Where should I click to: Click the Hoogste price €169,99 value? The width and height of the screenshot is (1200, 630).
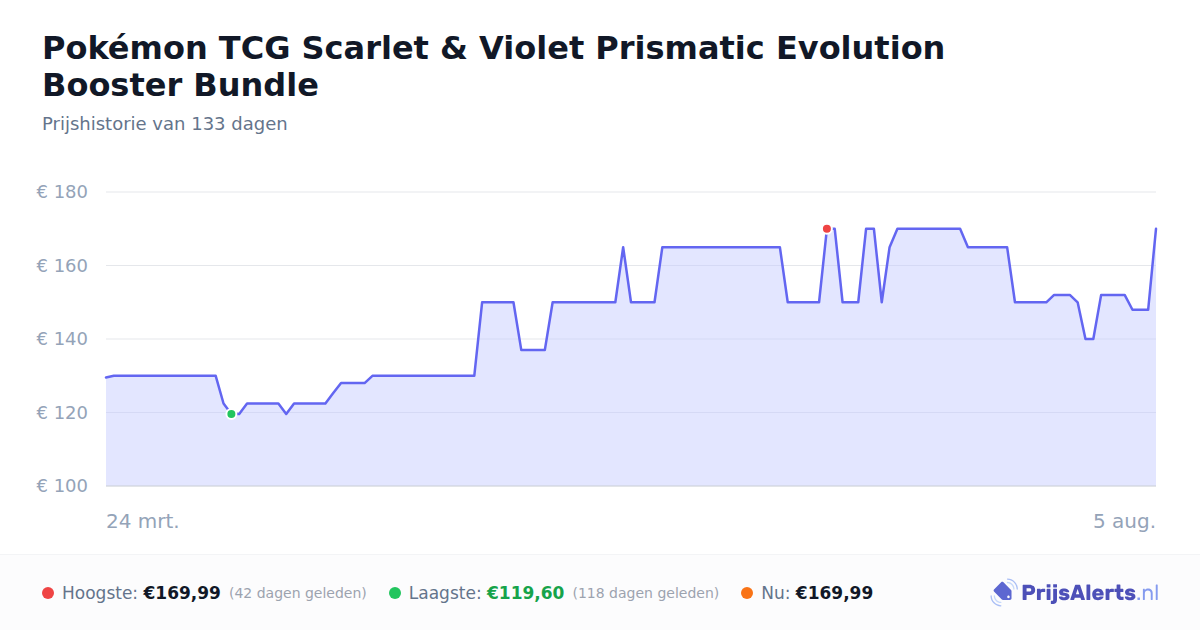182,593
